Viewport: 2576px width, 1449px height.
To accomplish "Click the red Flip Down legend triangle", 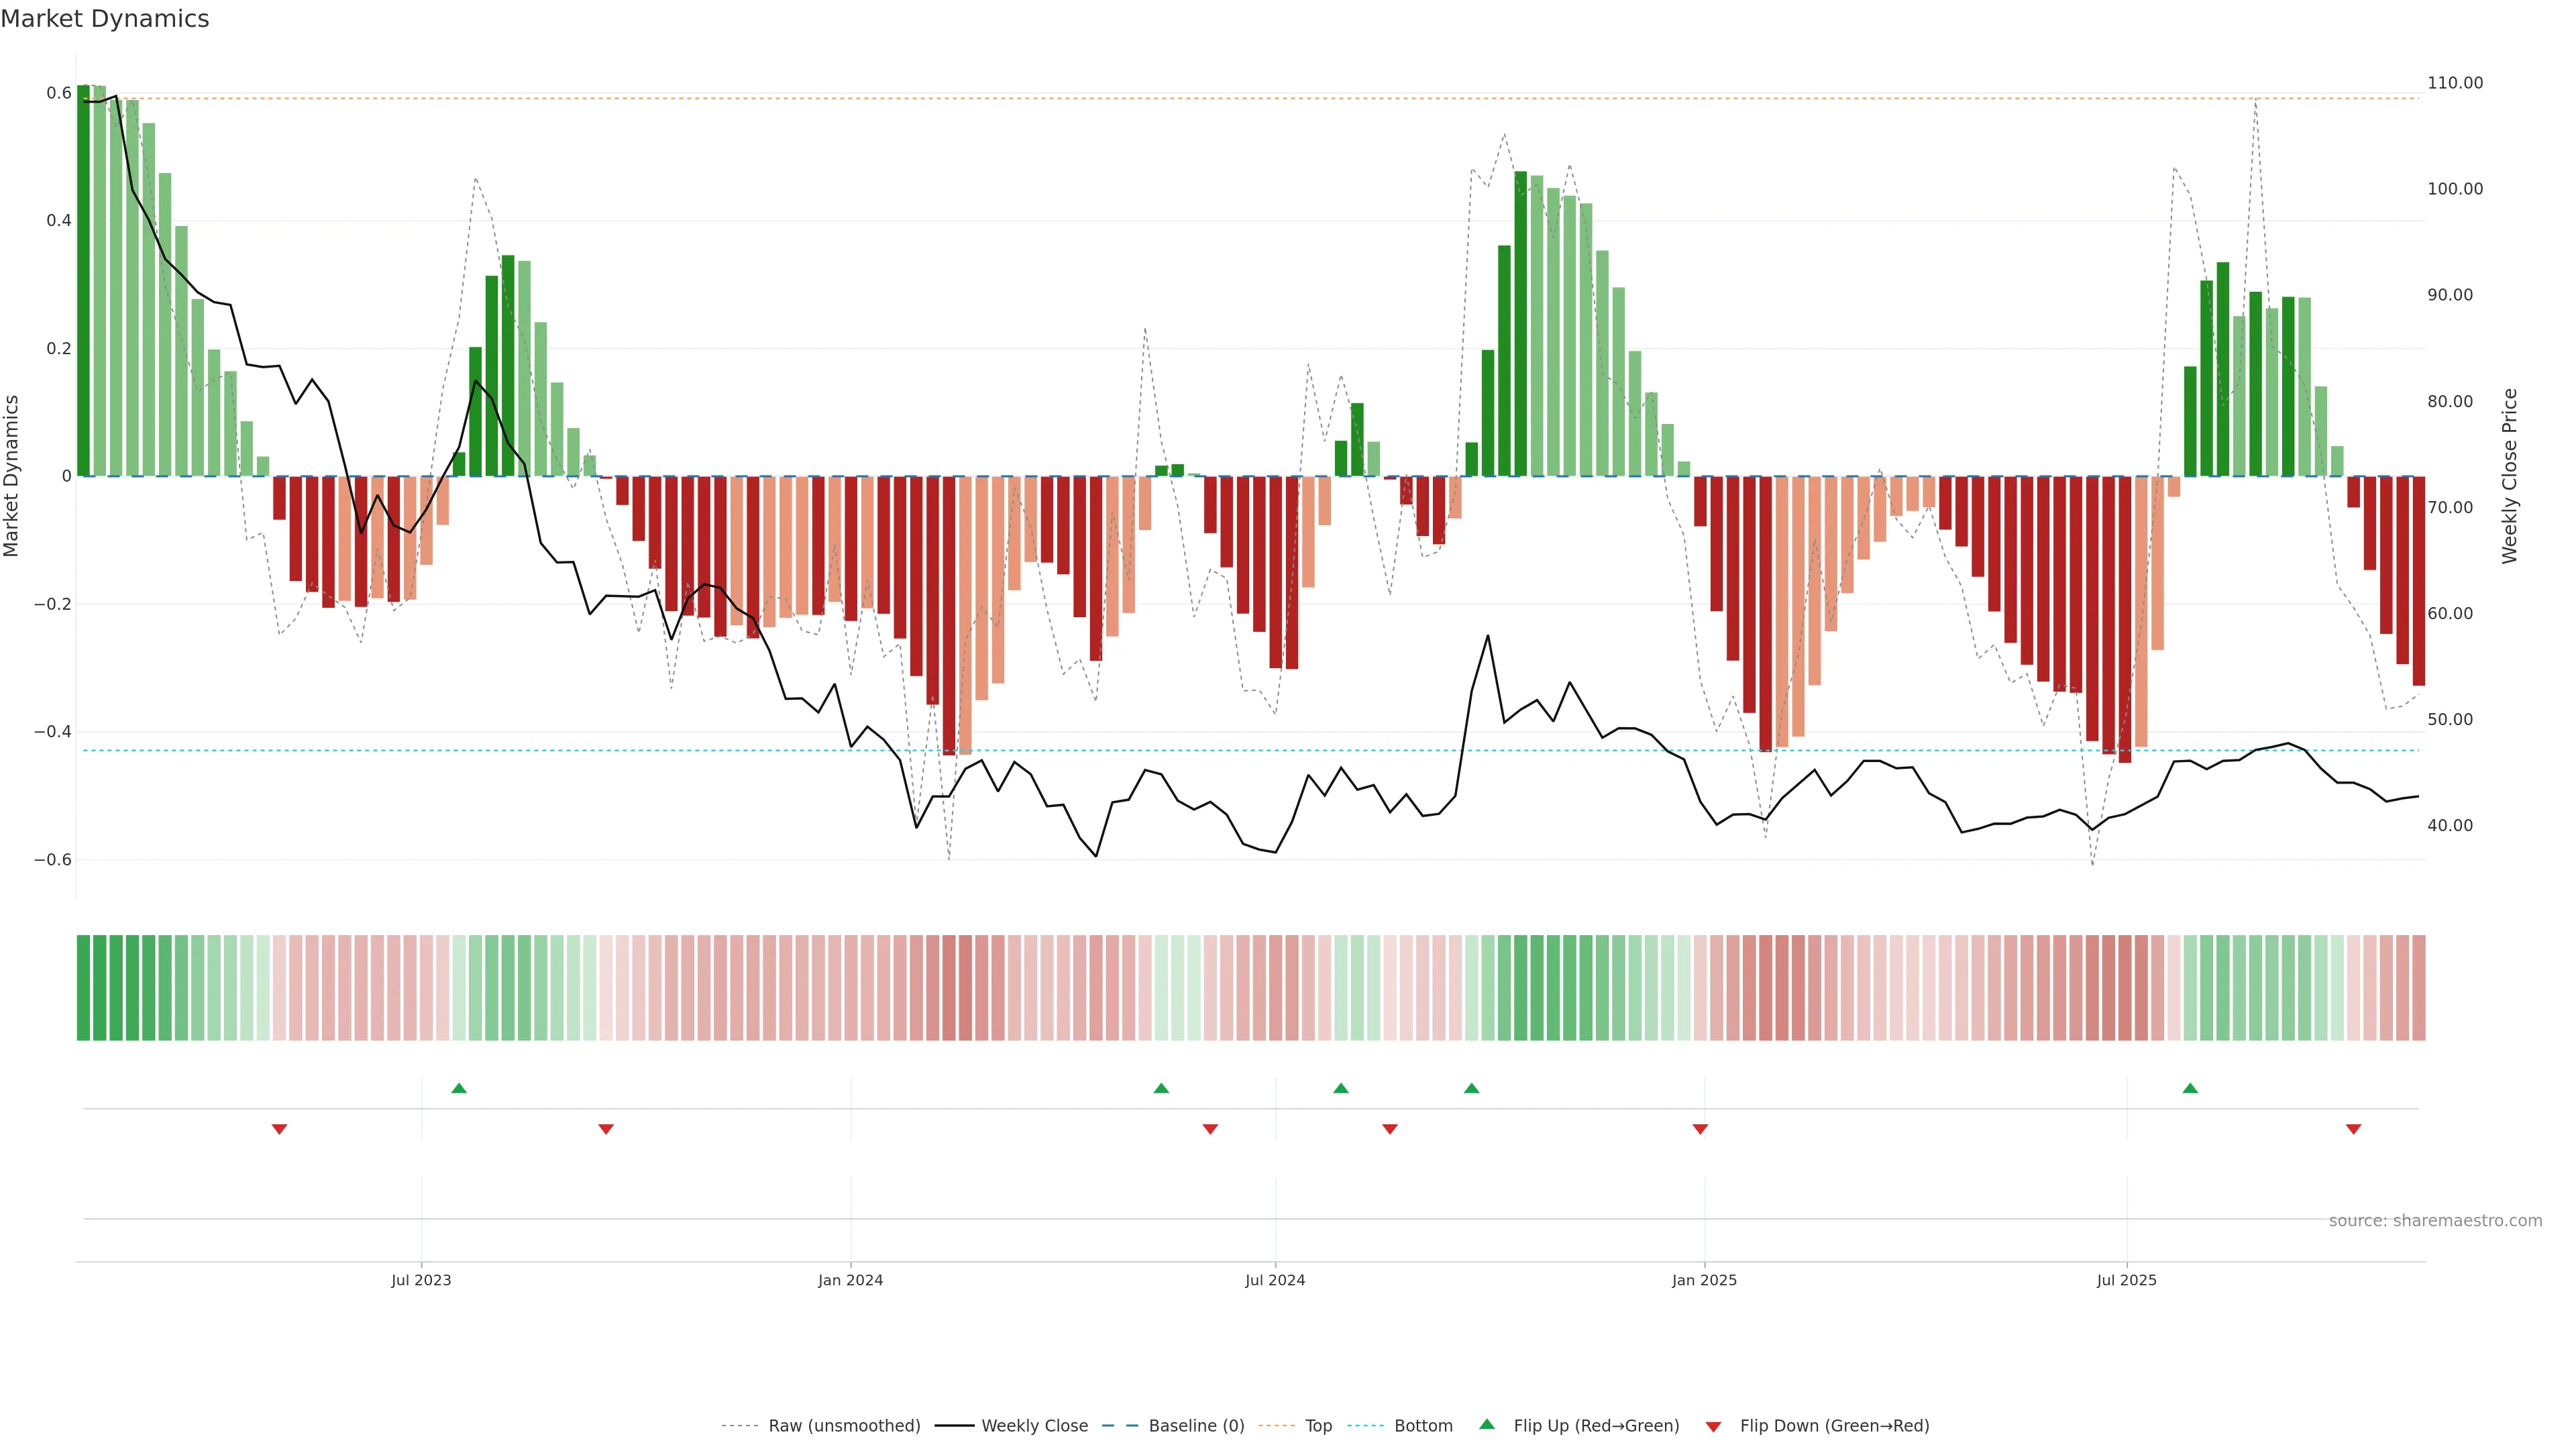I will pos(1713,1426).
